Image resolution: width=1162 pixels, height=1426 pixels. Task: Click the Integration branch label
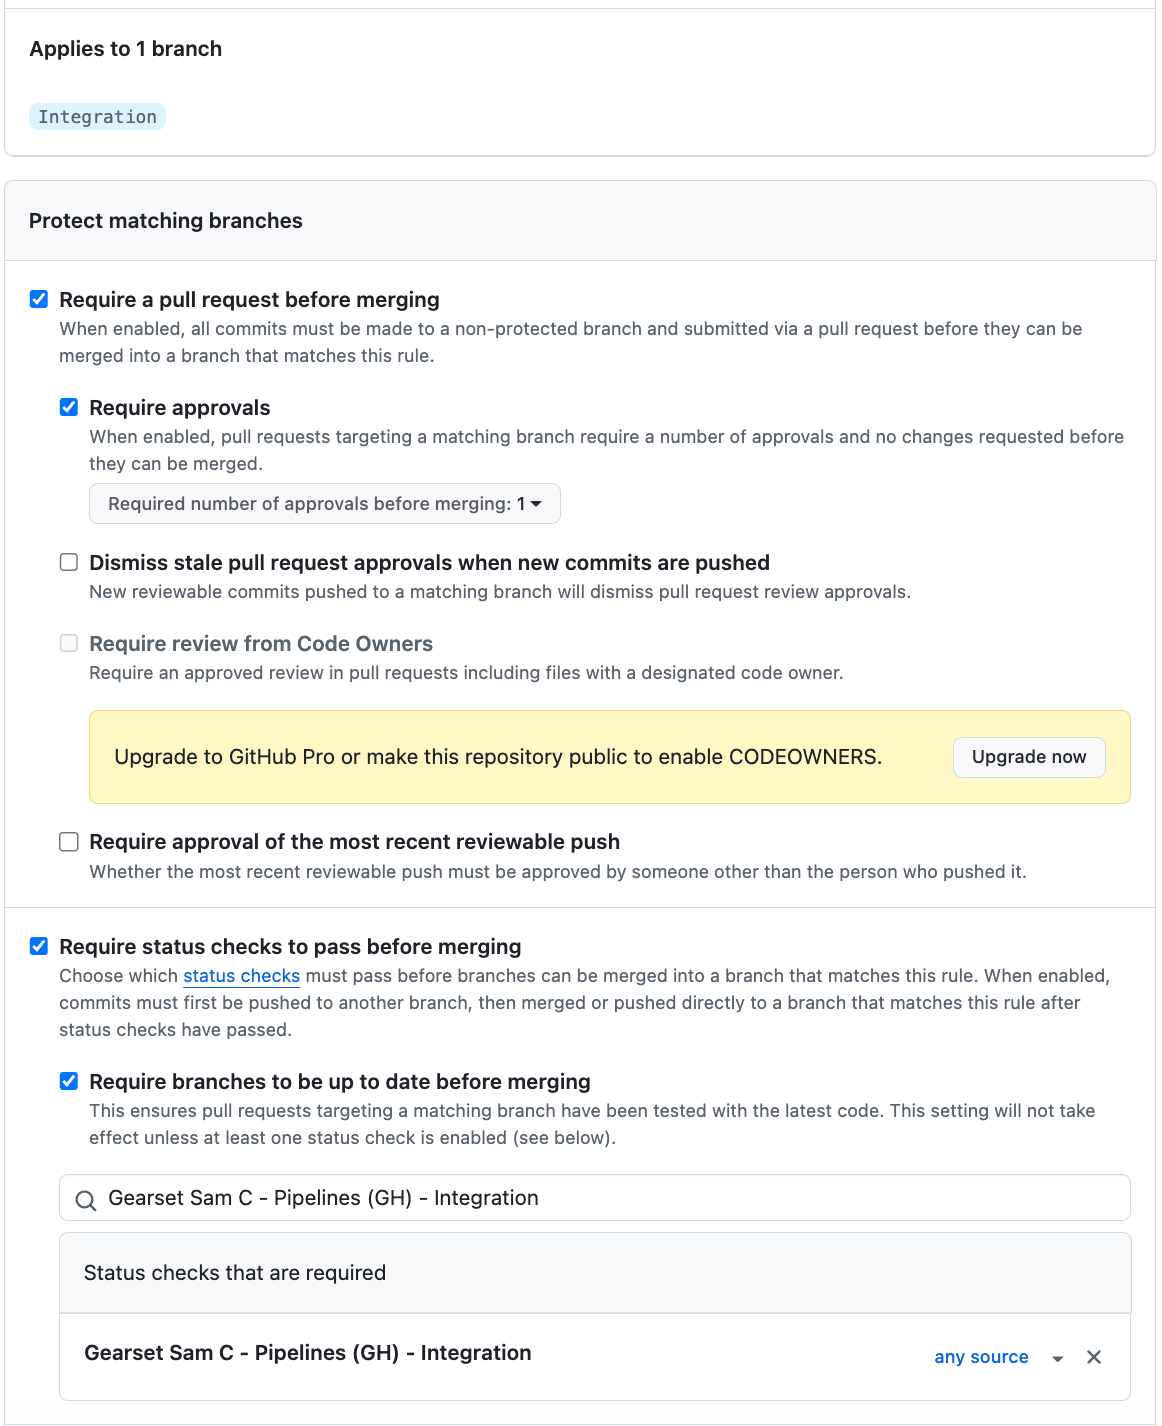pos(97,117)
